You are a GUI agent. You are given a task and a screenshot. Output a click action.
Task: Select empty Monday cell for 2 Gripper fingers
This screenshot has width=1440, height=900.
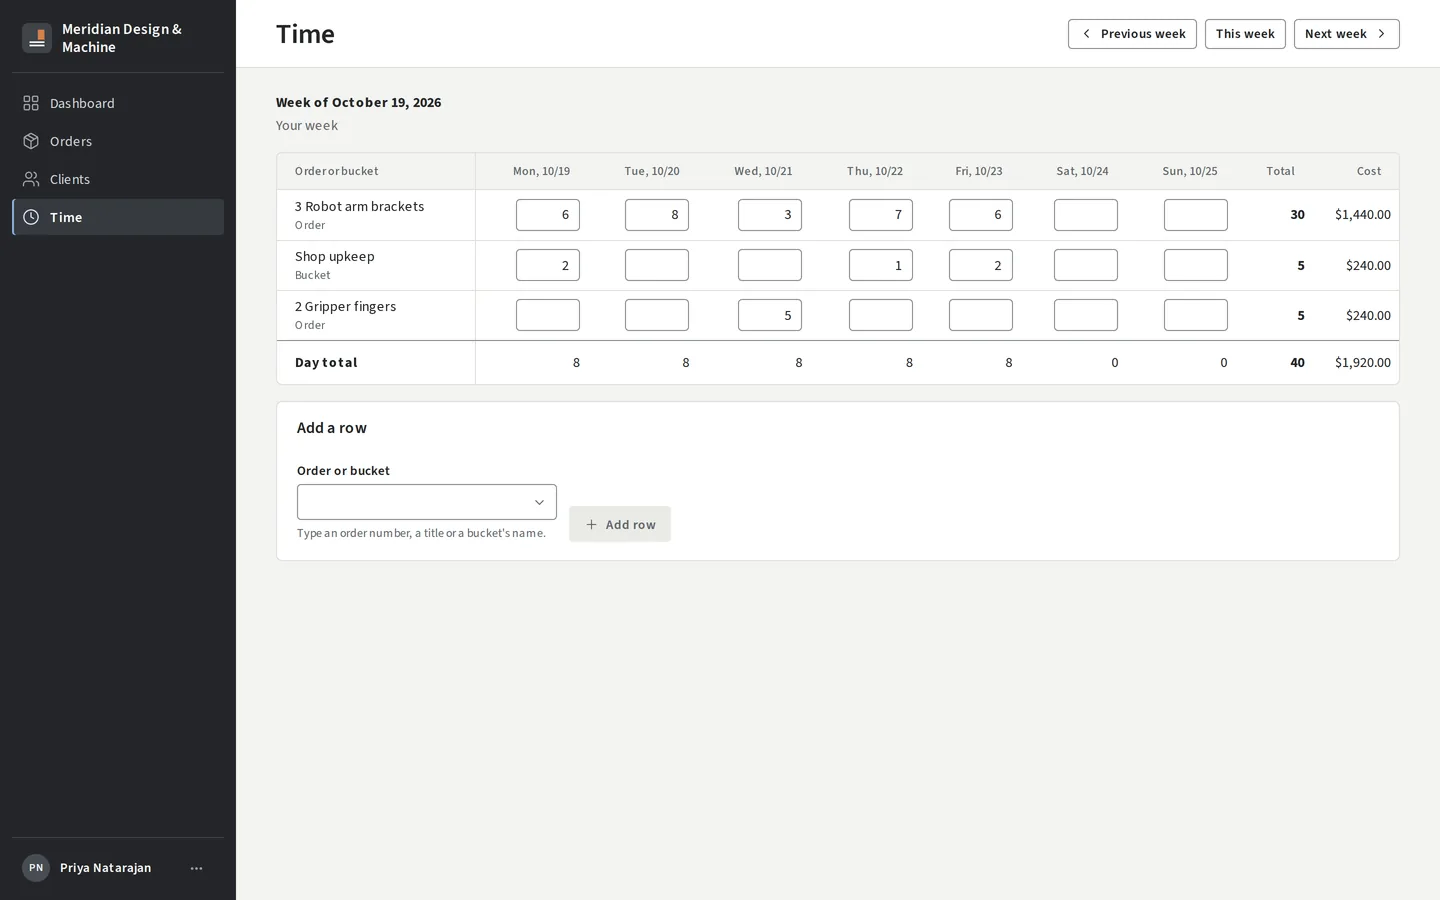click(548, 315)
